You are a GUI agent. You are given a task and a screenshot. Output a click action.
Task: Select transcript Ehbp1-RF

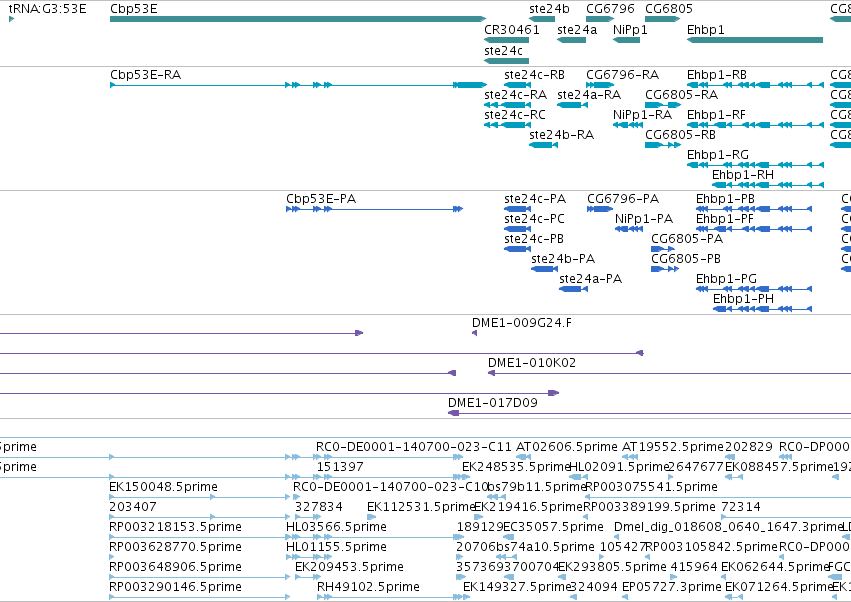[755, 125]
